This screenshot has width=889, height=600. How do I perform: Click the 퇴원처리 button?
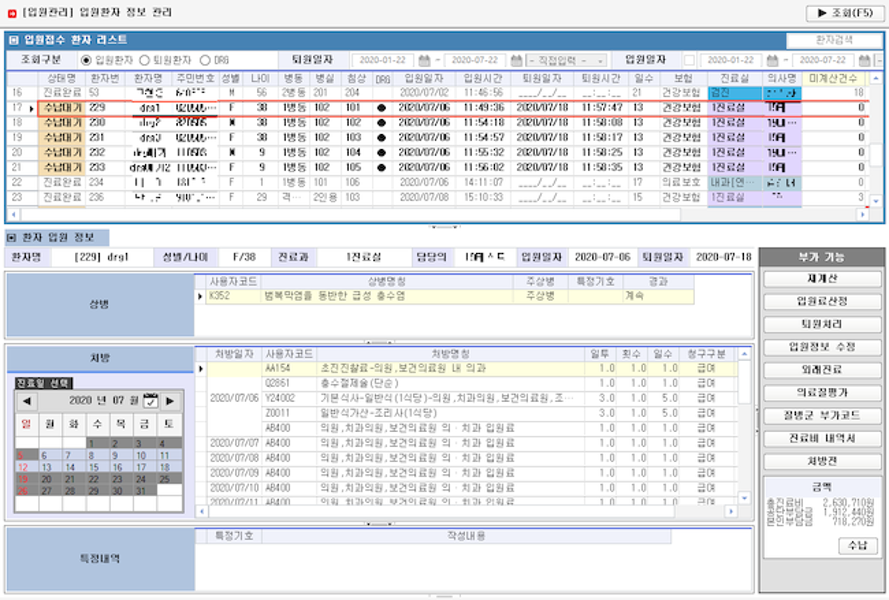point(822,324)
